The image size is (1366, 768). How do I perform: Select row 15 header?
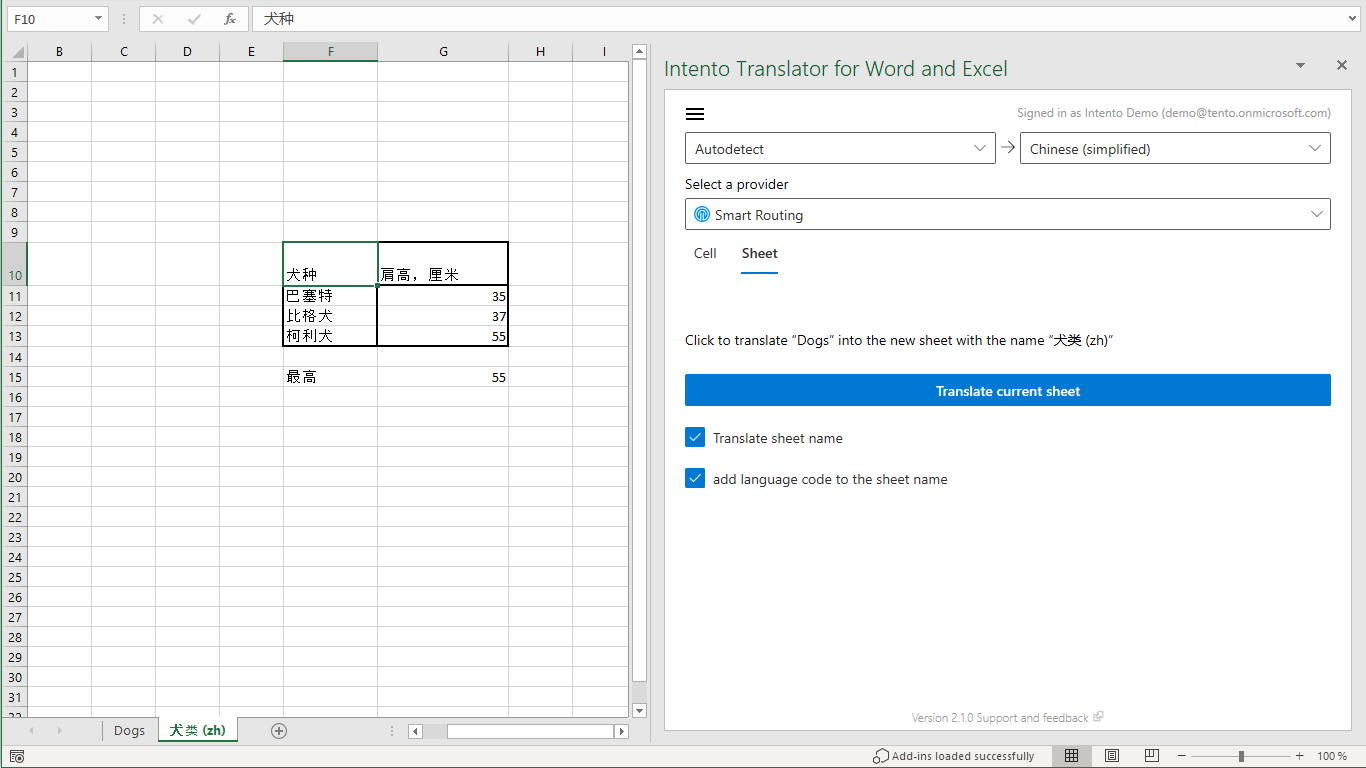14,377
